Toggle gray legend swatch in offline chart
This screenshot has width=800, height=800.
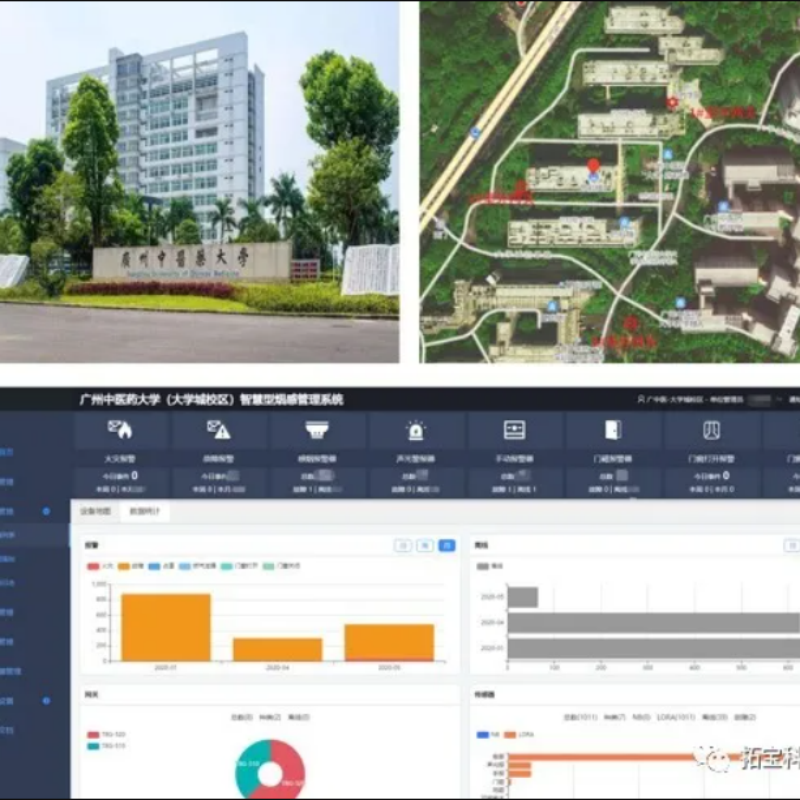pyautogui.click(x=483, y=566)
